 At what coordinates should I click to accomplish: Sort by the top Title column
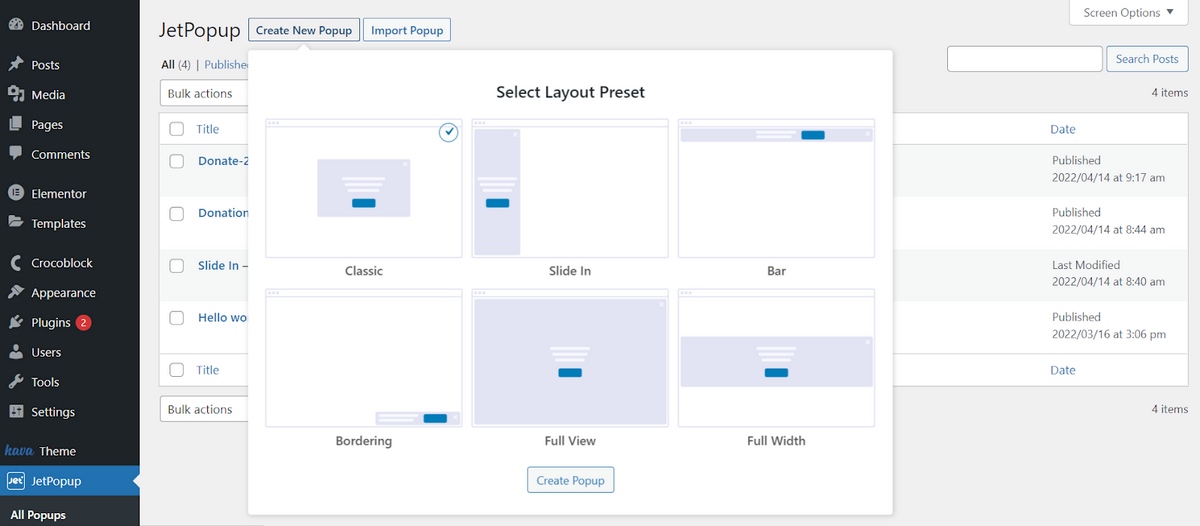pos(207,129)
